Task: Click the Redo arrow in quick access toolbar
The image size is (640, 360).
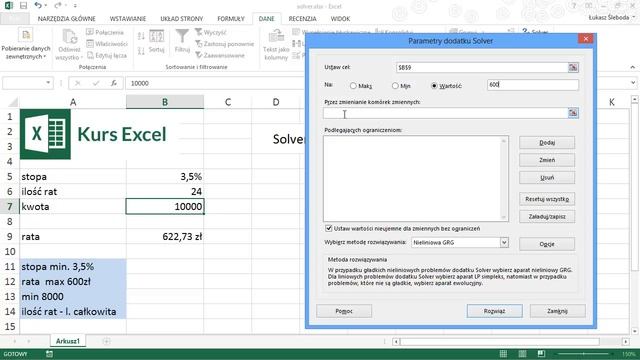Action: point(58,5)
